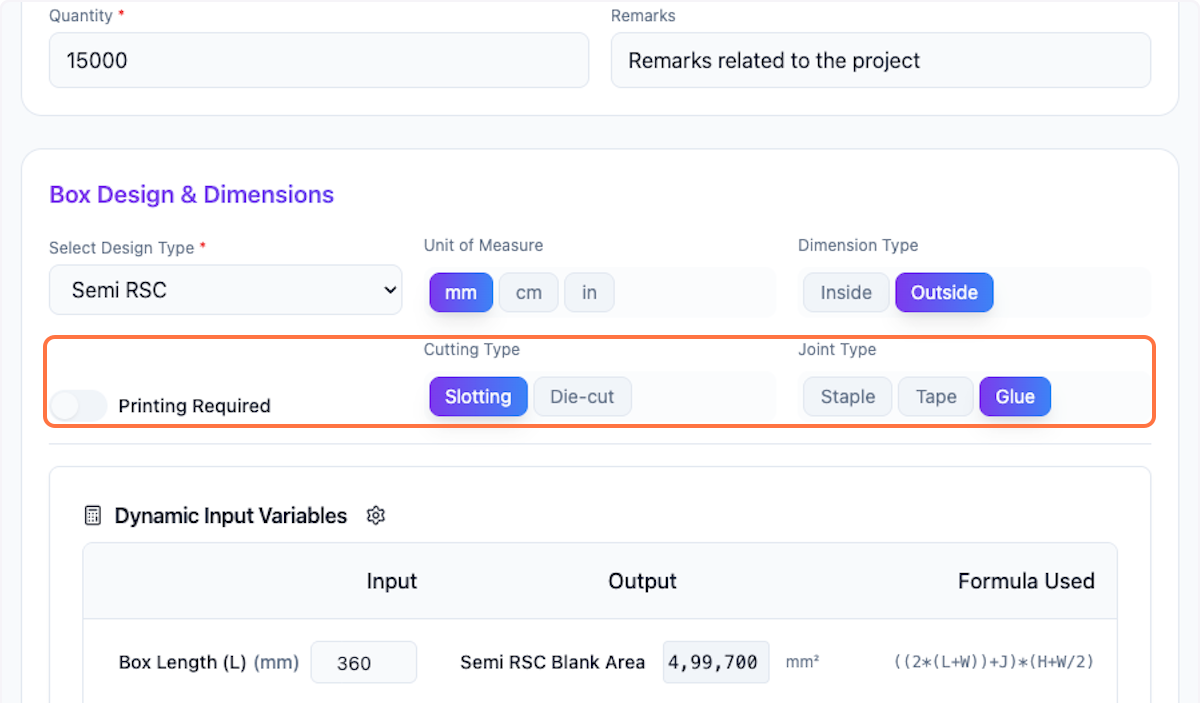Select Slotting cutting type

(478, 397)
